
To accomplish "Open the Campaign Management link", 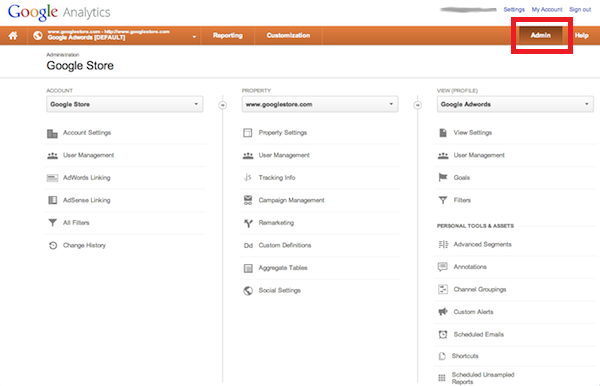I will tap(292, 200).
